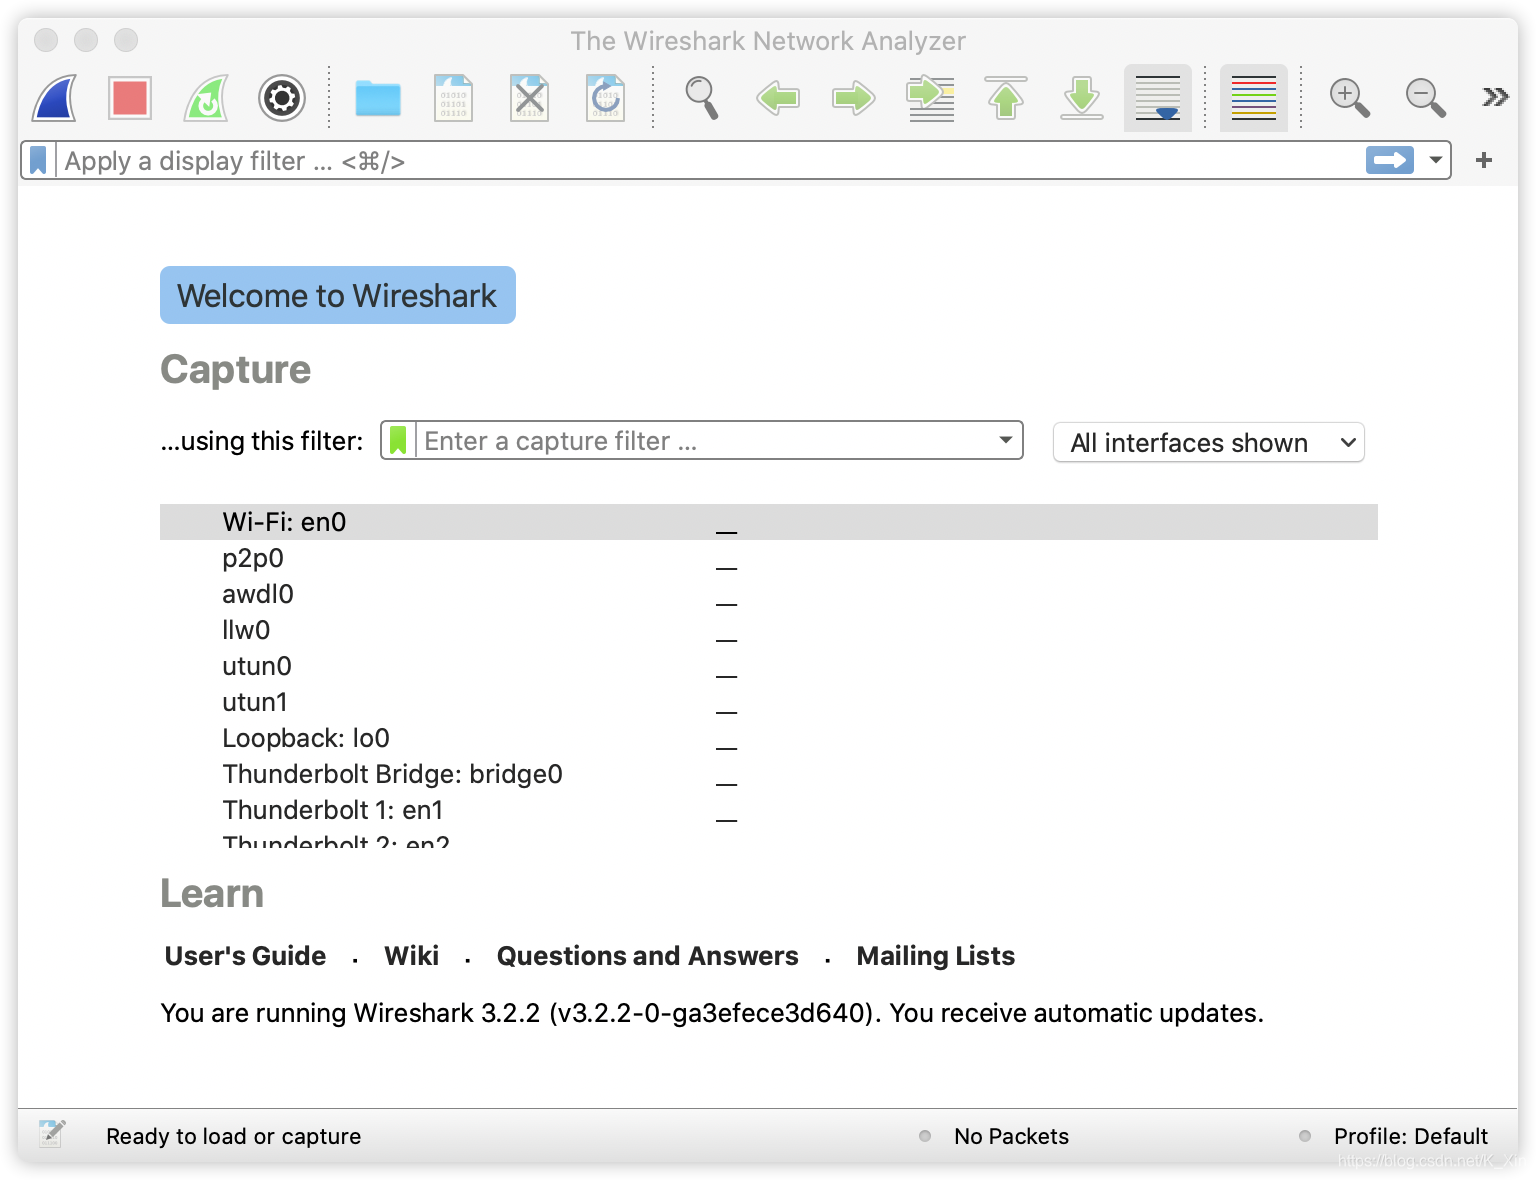Open the display filter history dropdown
Screen dimensions: 1536x1180
tap(1436, 160)
